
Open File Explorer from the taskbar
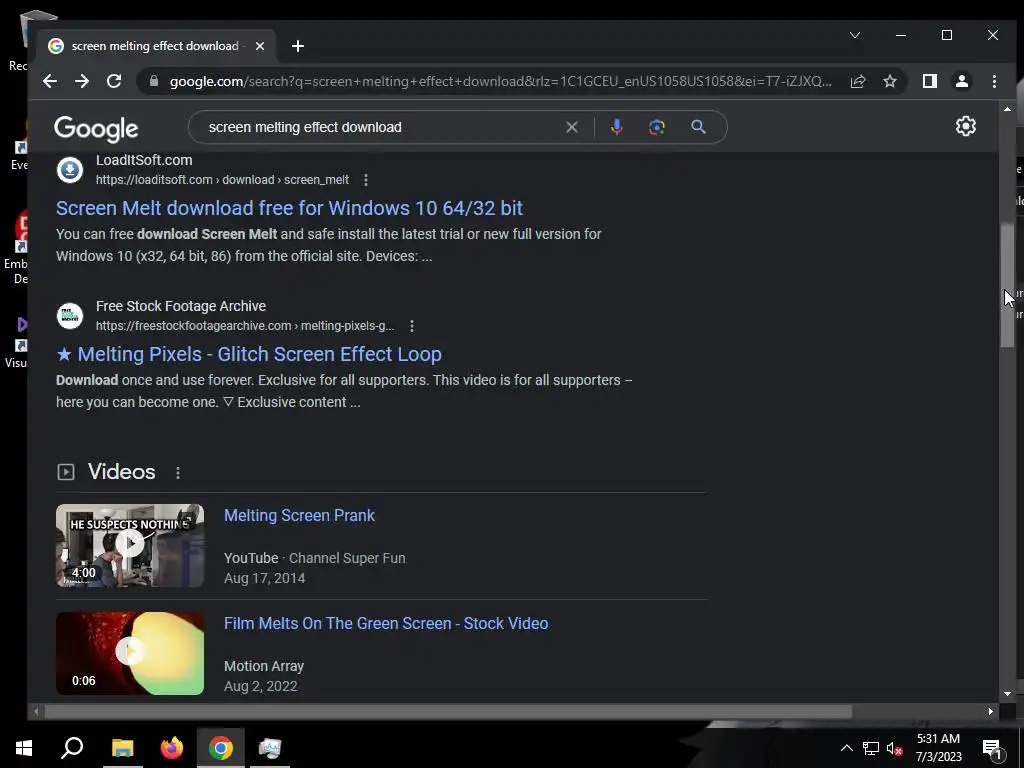tap(122, 748)
